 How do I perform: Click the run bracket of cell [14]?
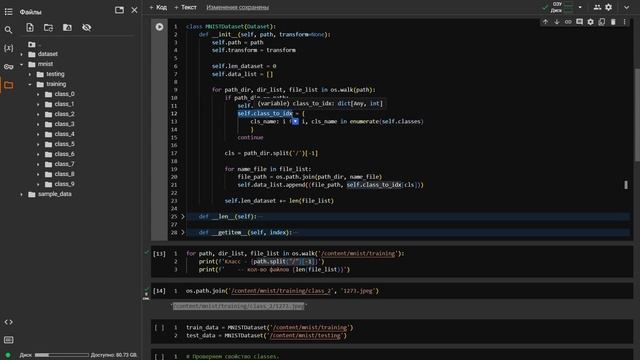[x=159, y=291]
